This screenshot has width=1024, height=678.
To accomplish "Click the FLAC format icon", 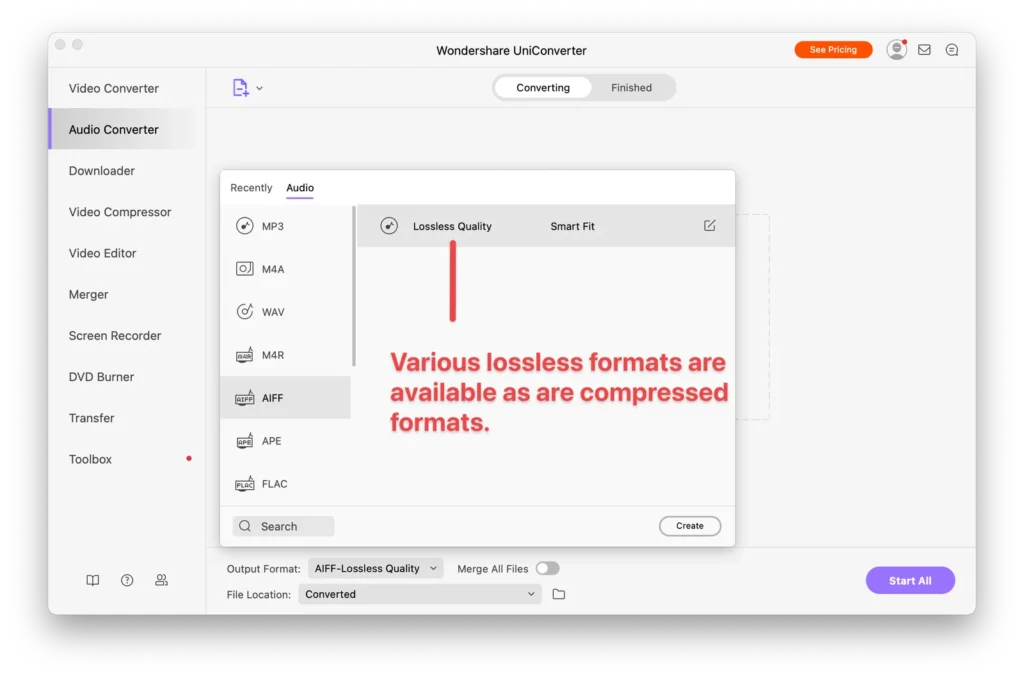I will 245,484.
